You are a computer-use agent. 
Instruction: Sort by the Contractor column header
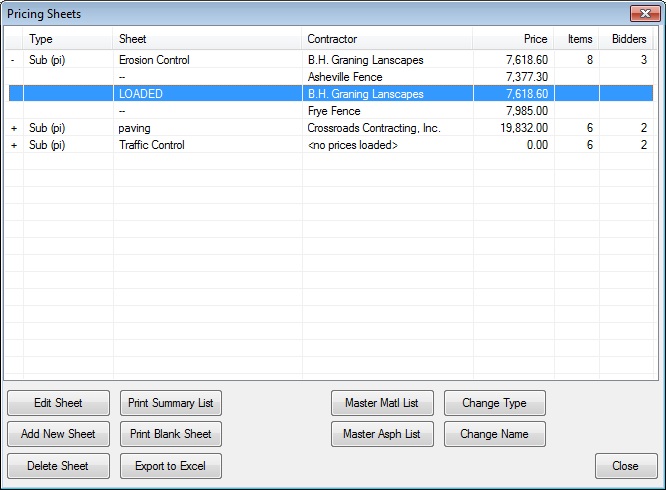pos(387,39)
